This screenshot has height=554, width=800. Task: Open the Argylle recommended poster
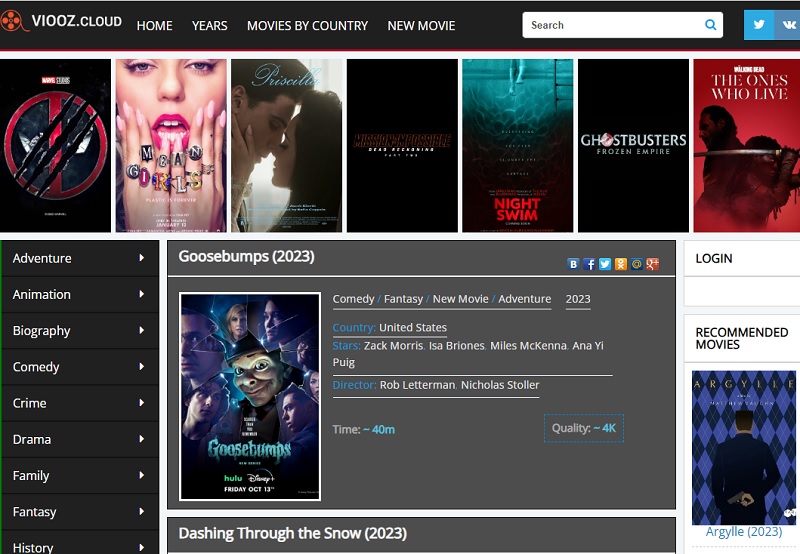(744, 447)
